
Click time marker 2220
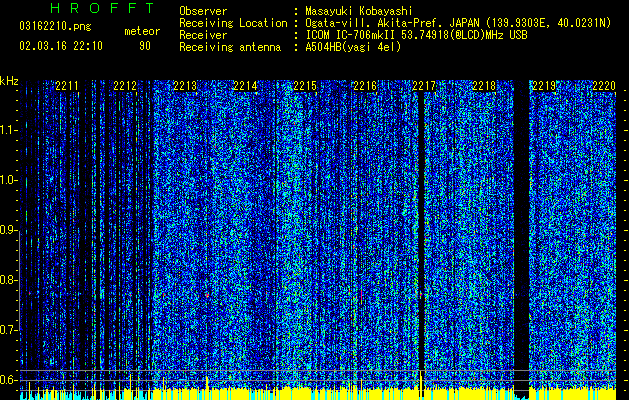click(x=604, y=86)
